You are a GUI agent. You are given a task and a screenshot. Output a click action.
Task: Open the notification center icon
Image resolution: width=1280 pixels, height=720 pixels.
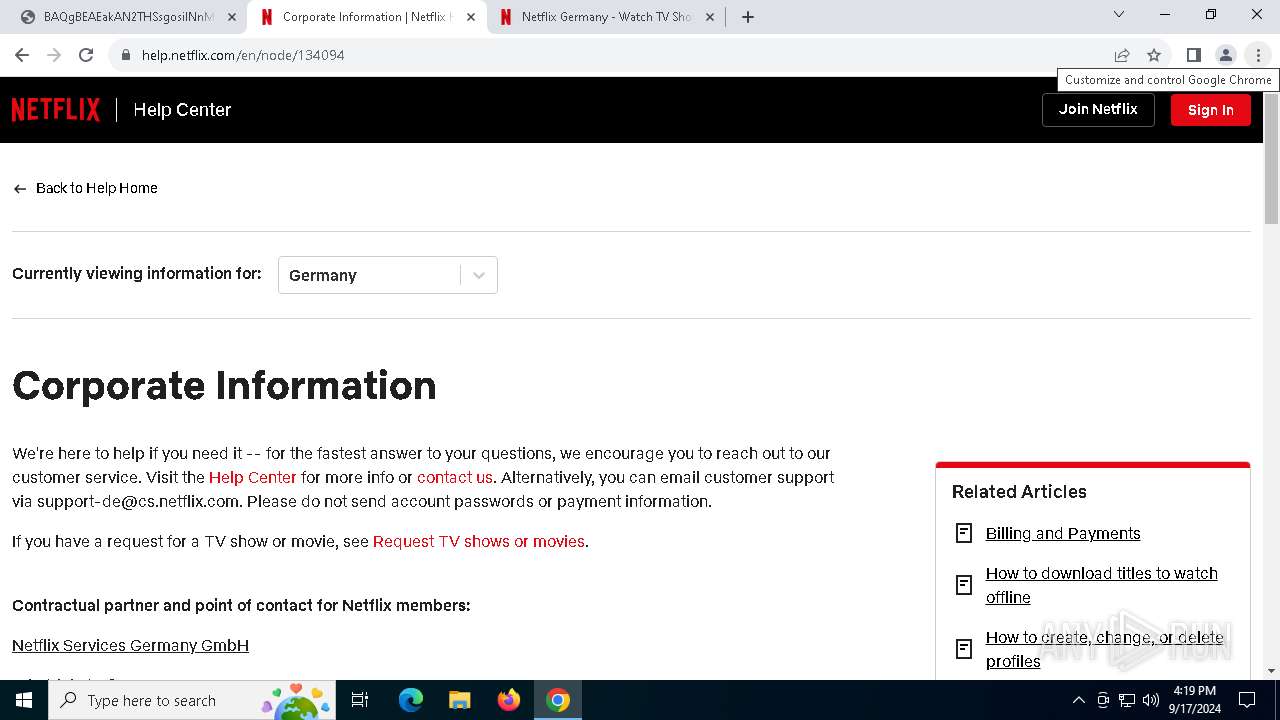1247,700
